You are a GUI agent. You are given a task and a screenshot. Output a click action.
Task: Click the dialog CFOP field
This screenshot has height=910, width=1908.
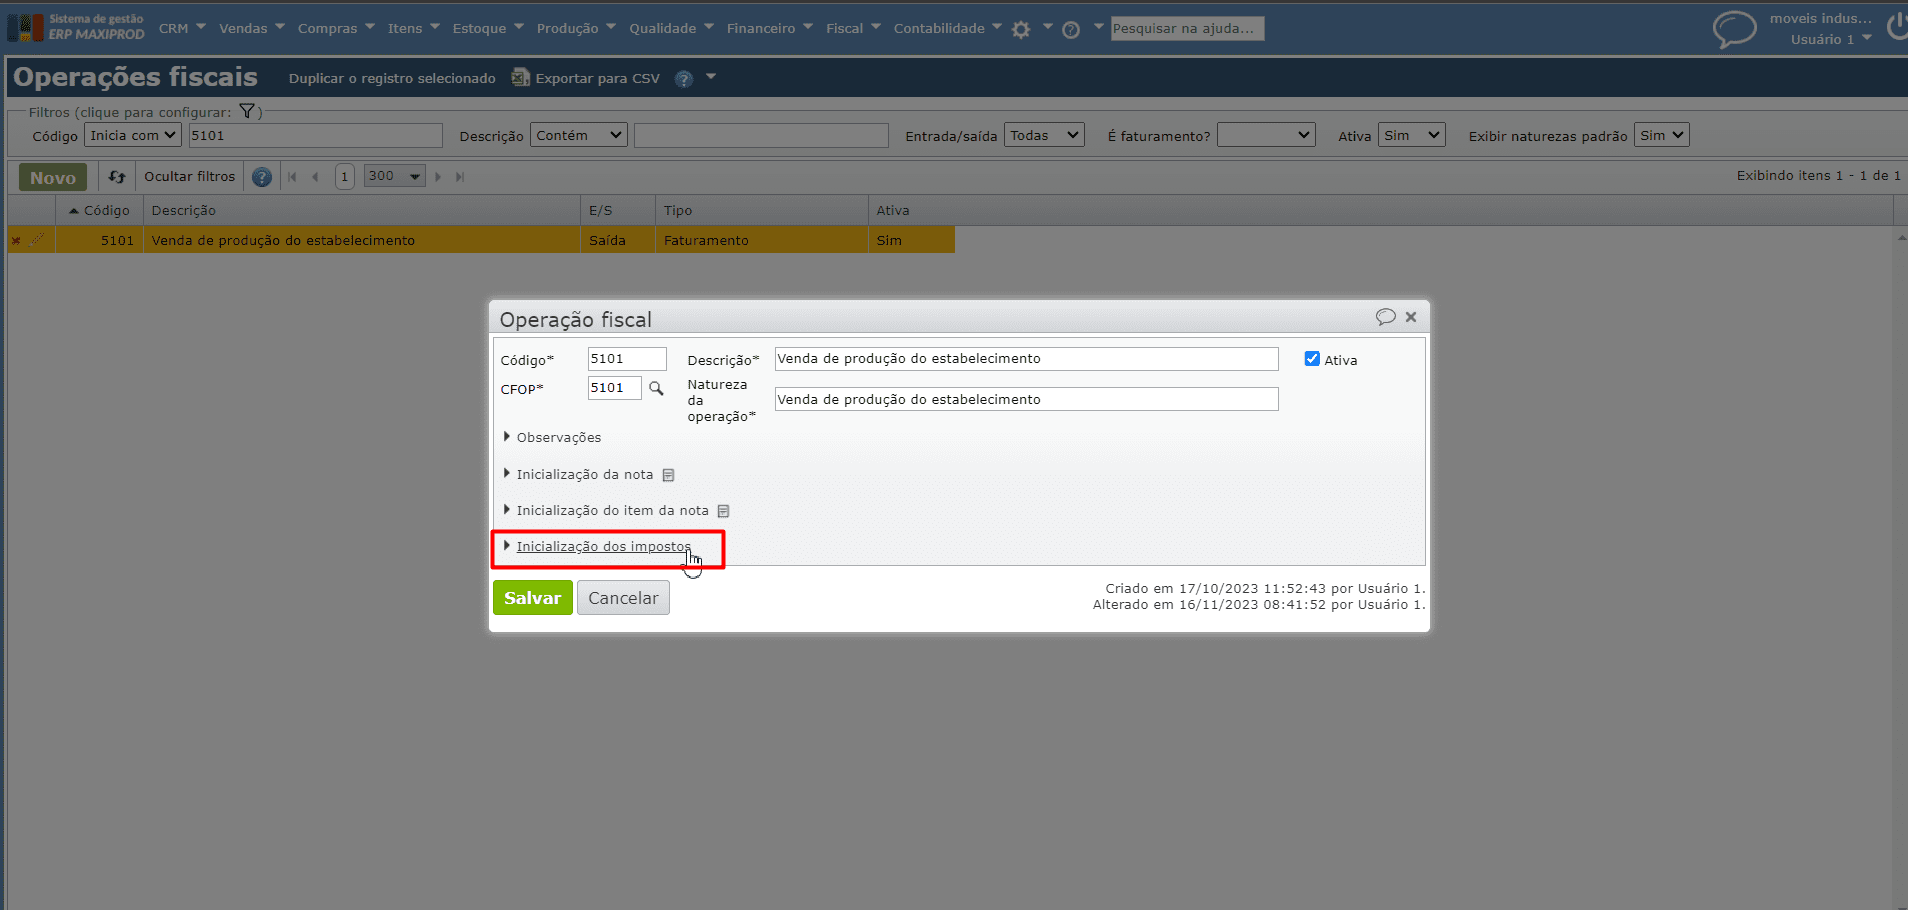click(614, 388)
